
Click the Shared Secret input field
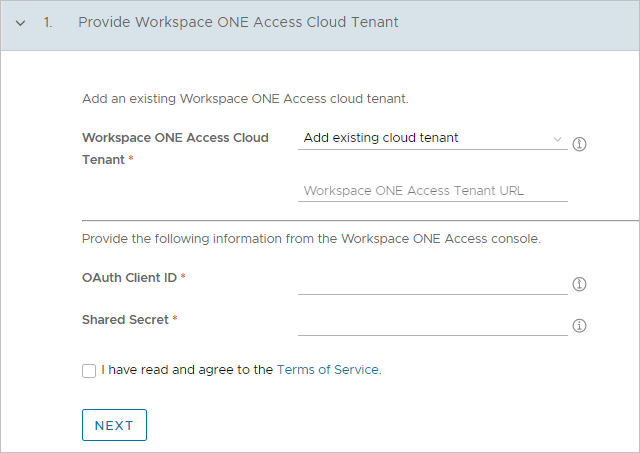click(433, 326)
